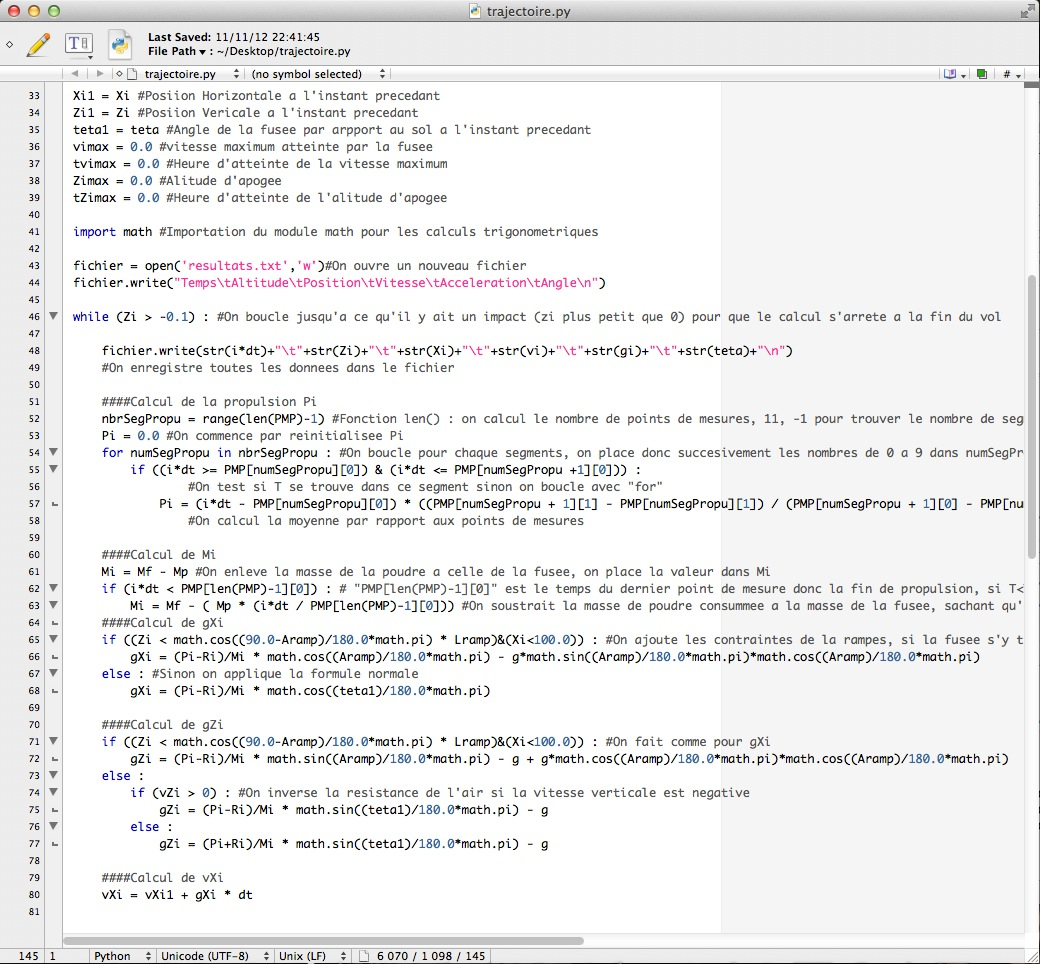Place cursor on 'import math' on line 41
Image resolution: width=1040 pixels, height=964 pixels.
pyautogui.click(x=113, y=232)
